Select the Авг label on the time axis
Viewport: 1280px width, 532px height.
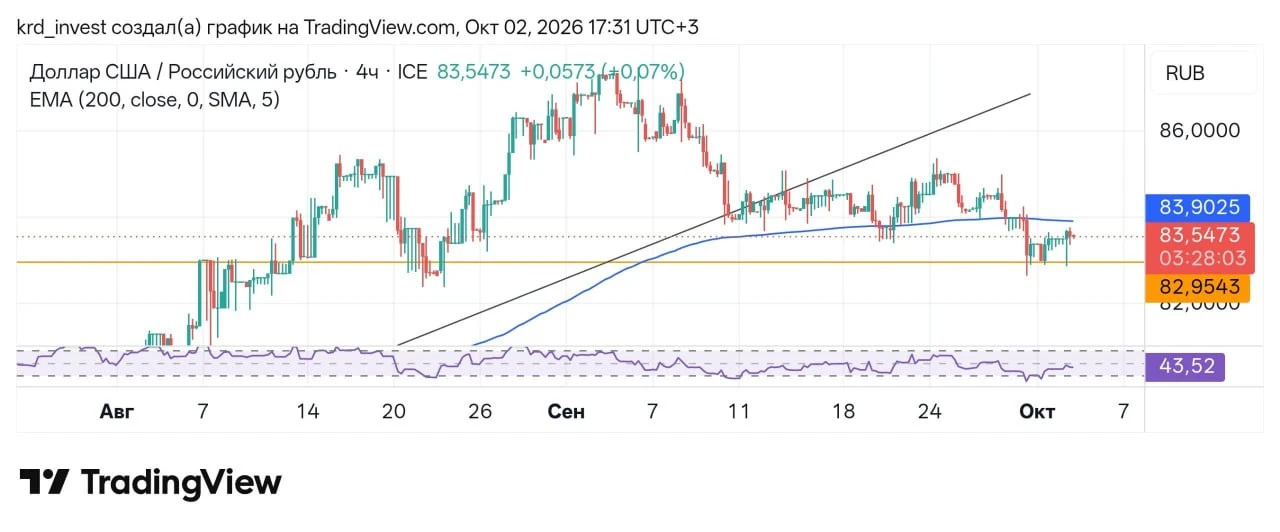coord(117,411)
